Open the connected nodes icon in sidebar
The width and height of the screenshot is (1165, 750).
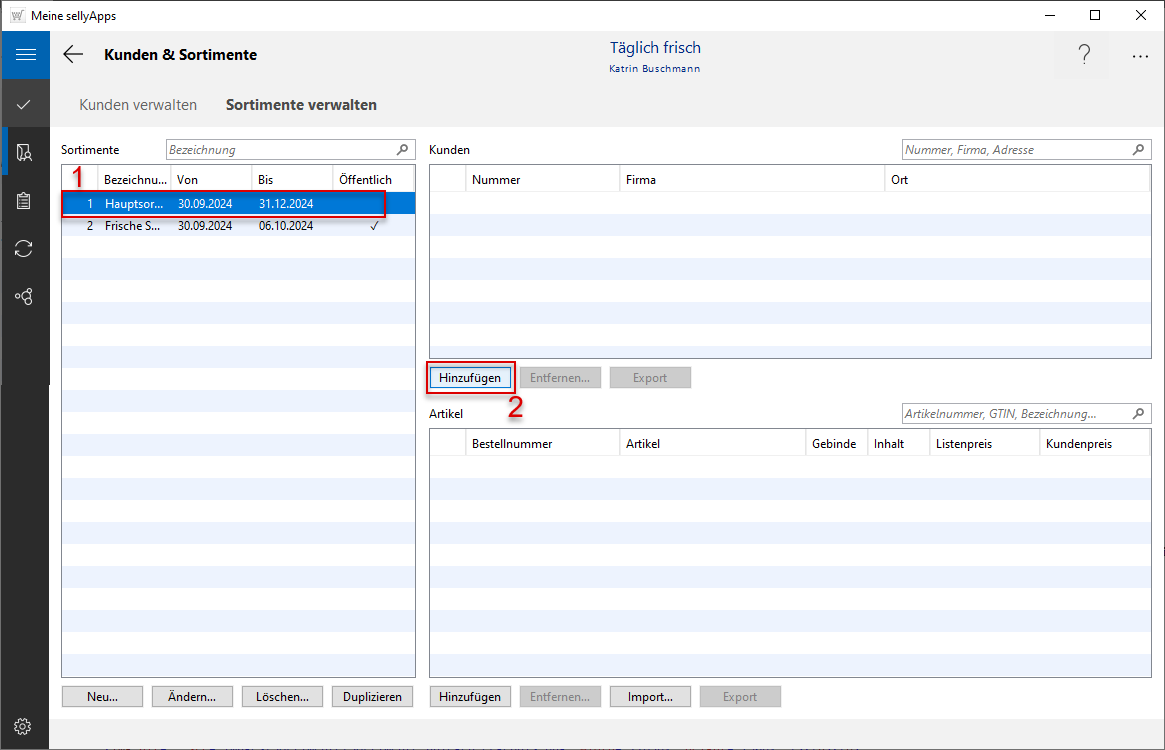(x=25, y=297)
